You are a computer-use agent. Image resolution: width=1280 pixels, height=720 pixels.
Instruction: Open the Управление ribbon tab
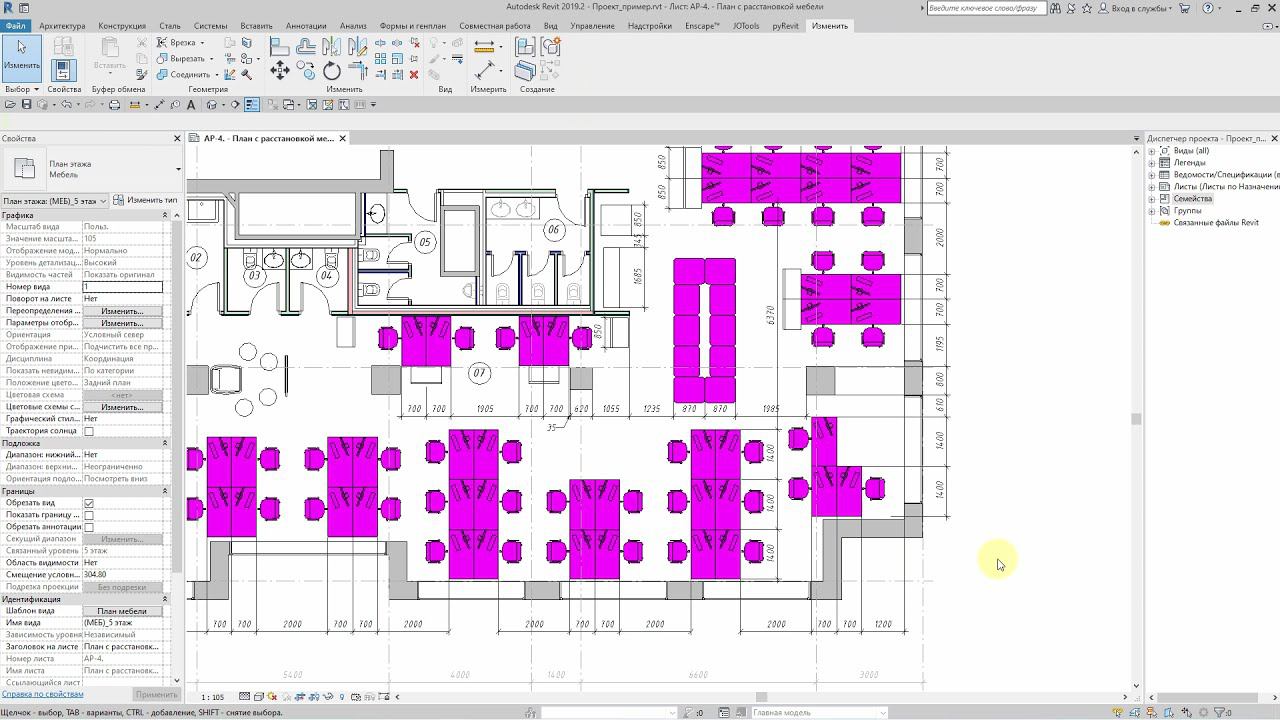(x=592, y=26)
